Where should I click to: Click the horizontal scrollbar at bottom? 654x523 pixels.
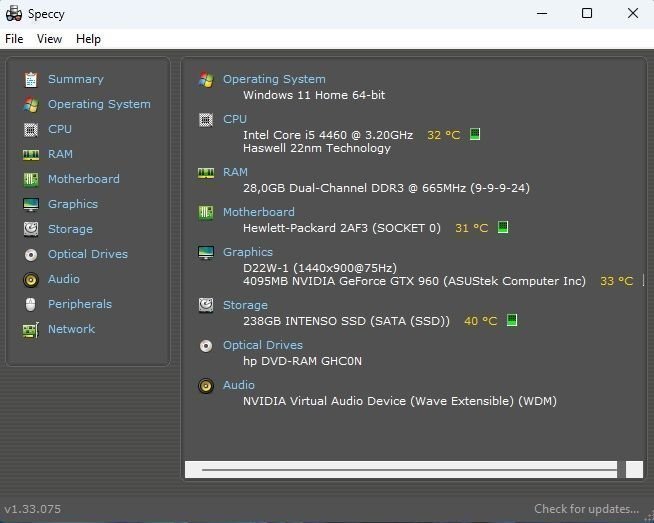[408, 469]
